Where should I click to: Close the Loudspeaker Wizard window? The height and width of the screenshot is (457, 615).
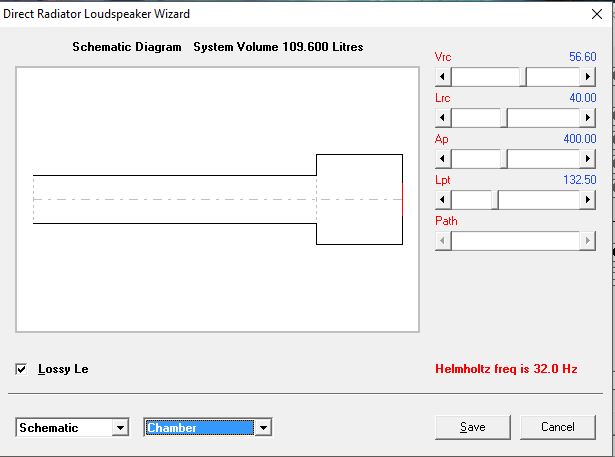(597, 14)
